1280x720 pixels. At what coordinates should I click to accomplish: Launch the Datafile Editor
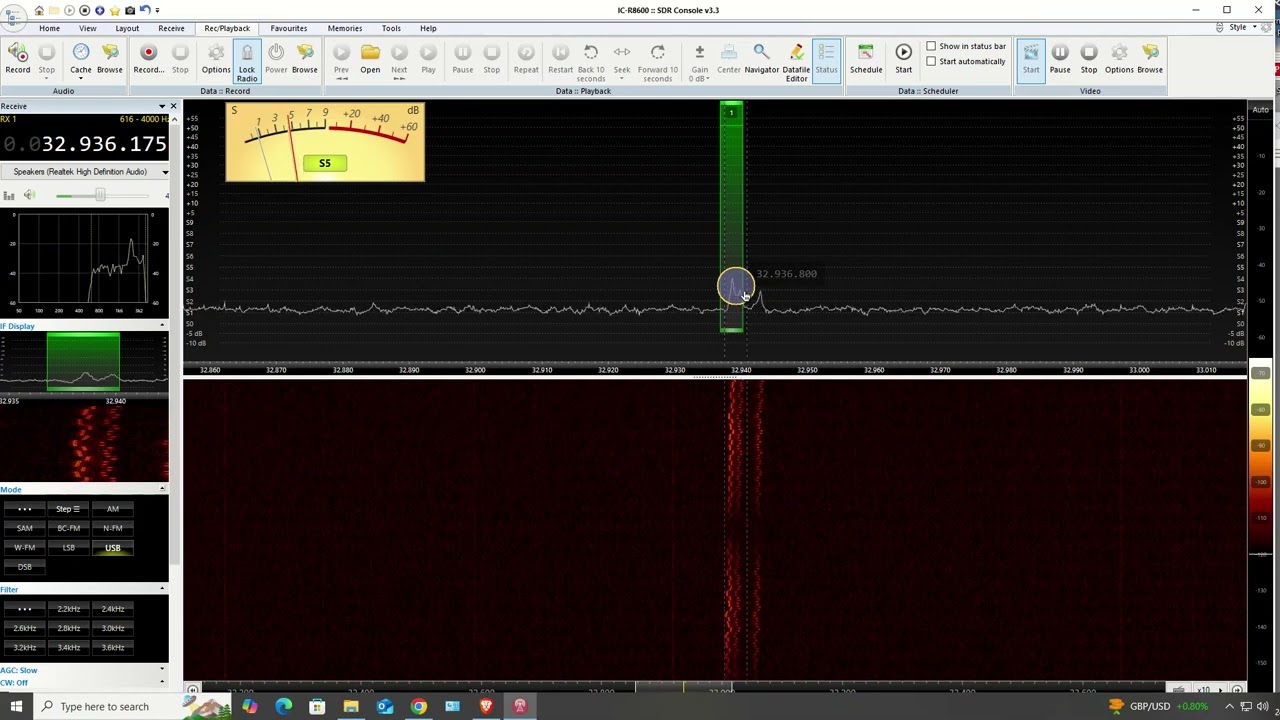coord(796,62)
